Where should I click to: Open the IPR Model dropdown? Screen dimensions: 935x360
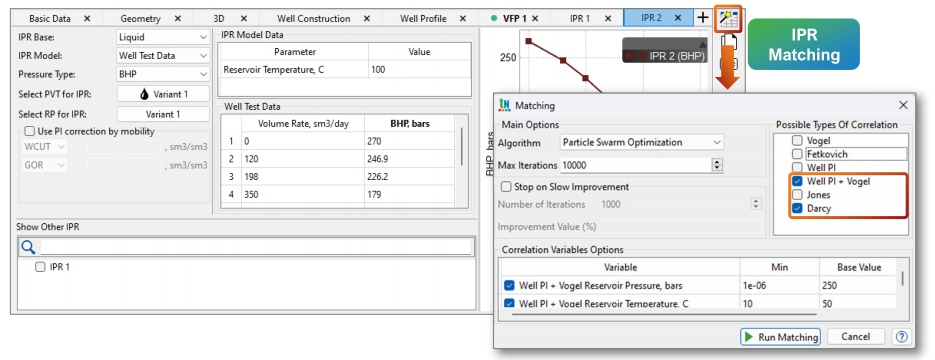tap(163, 56)
